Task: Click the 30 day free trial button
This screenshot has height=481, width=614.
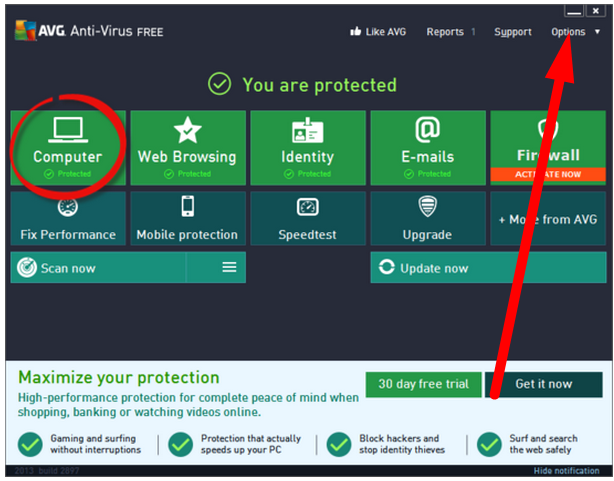Action: click(424, 384)
